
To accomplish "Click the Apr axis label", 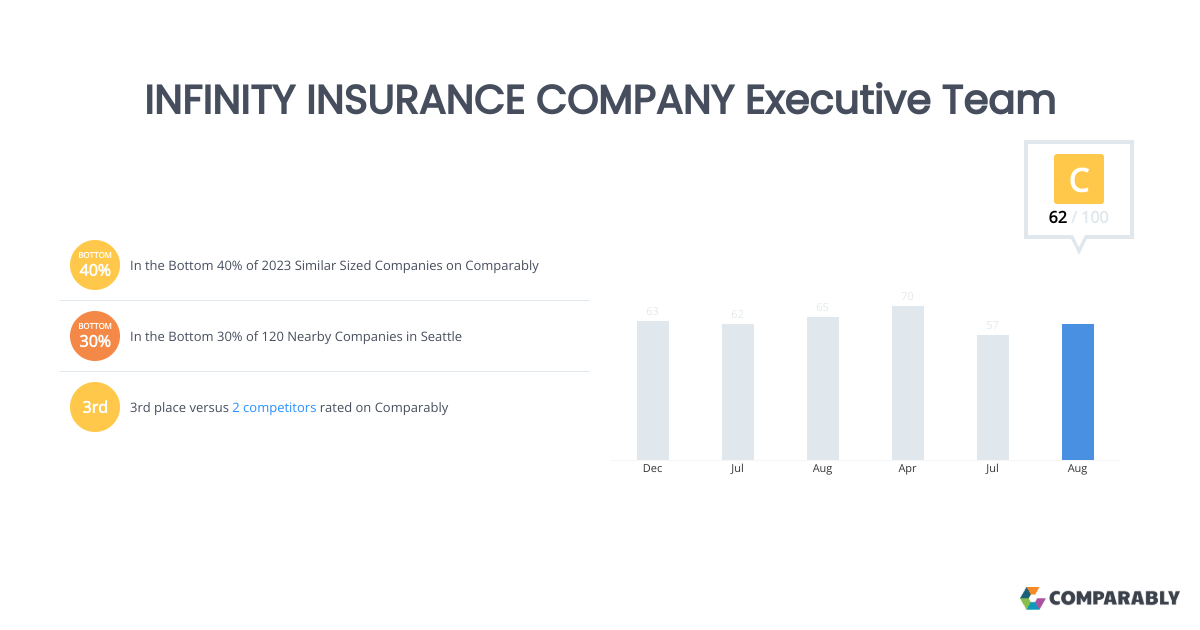I will [x=908, y=468].
